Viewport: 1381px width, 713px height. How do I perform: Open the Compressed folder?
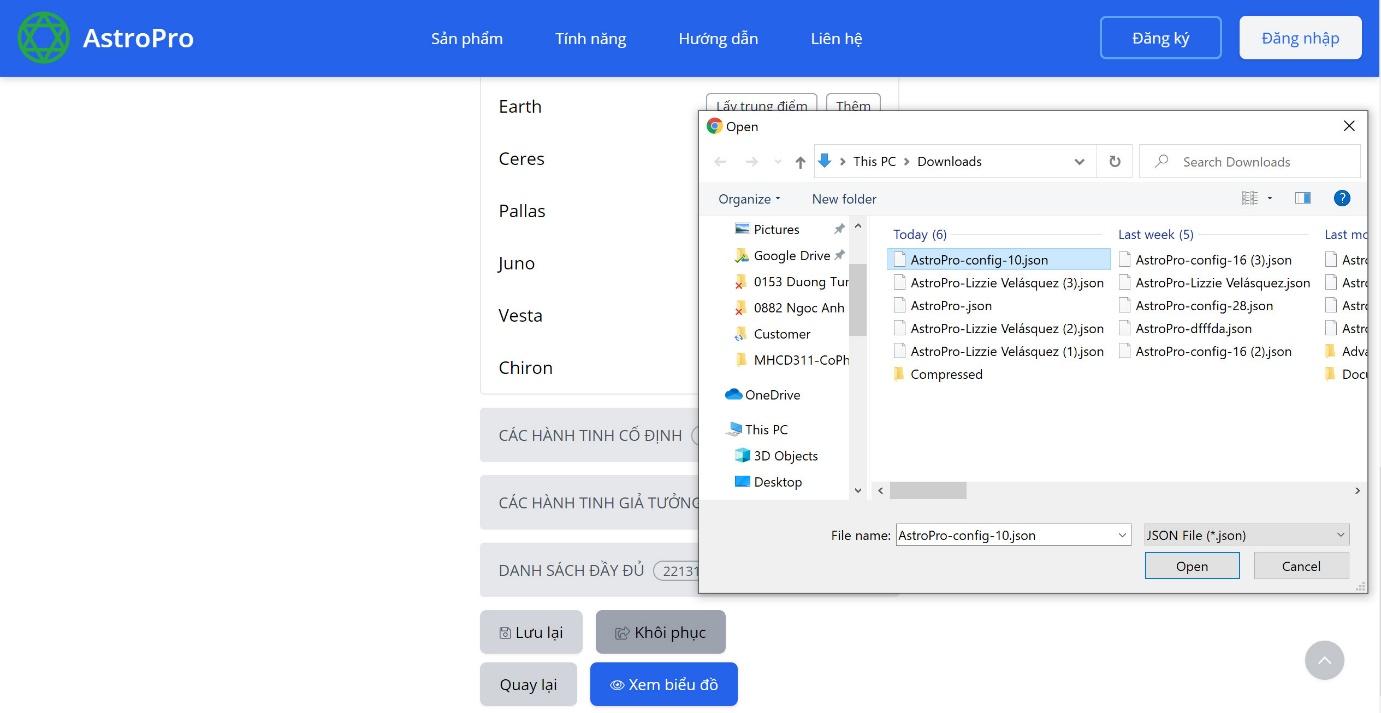[x=945, y=374]
